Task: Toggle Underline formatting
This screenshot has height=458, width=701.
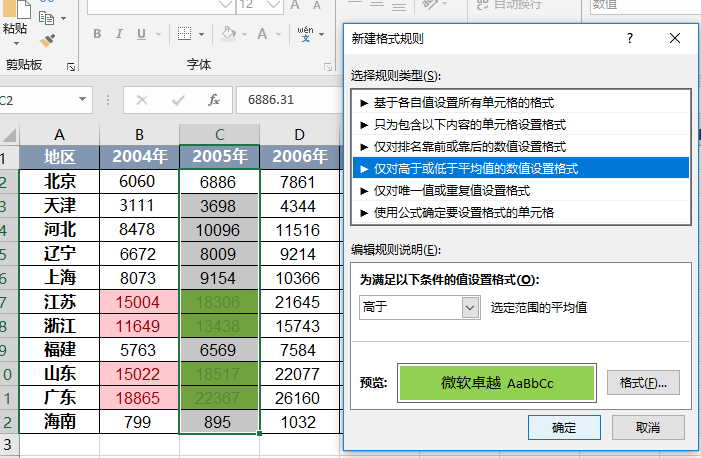Action: 141,34
